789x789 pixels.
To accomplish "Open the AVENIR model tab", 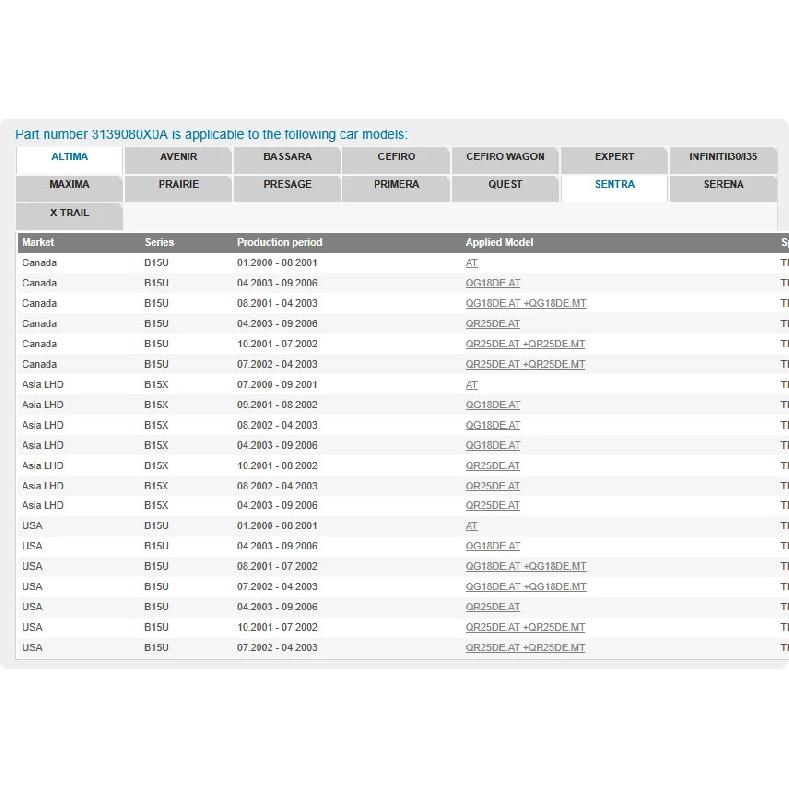I will point(179,160).
